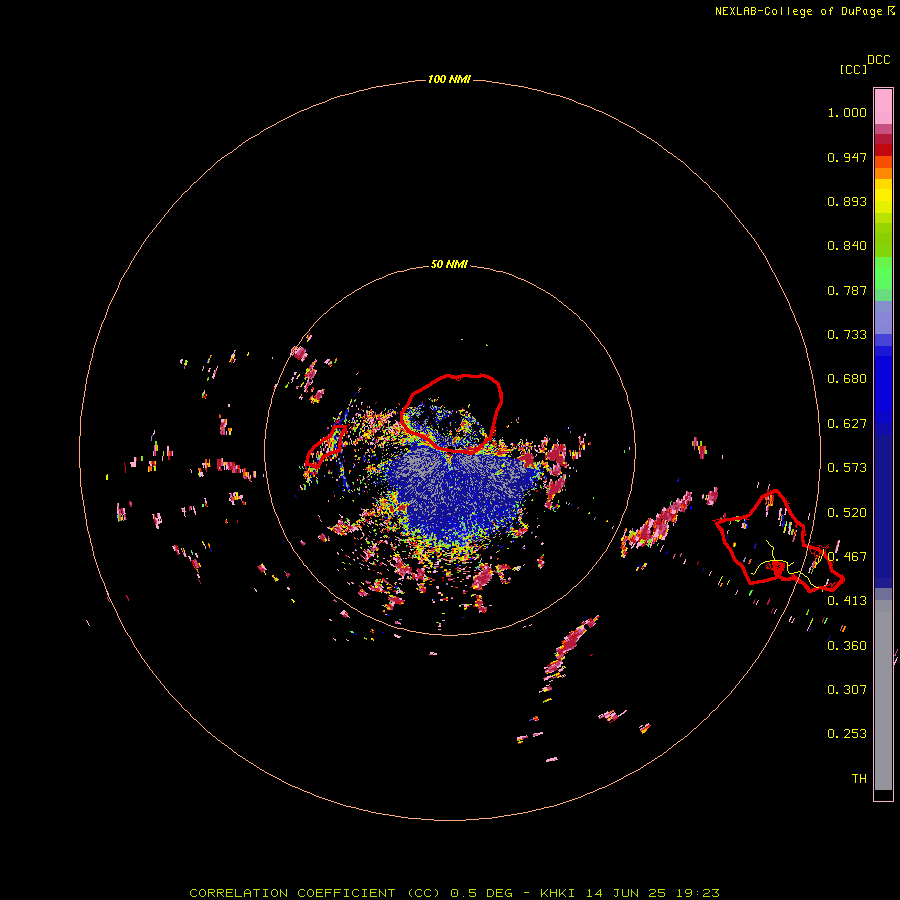Select the 0.253 color scale value
900x900 pixels.
pyautogui.click(x=847, y=734)
